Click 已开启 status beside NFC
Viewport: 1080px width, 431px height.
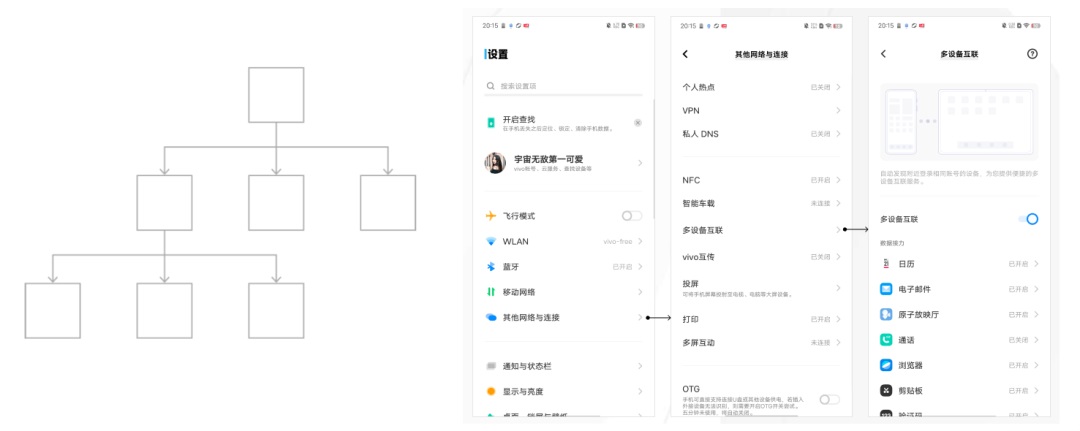click(820, 180)
